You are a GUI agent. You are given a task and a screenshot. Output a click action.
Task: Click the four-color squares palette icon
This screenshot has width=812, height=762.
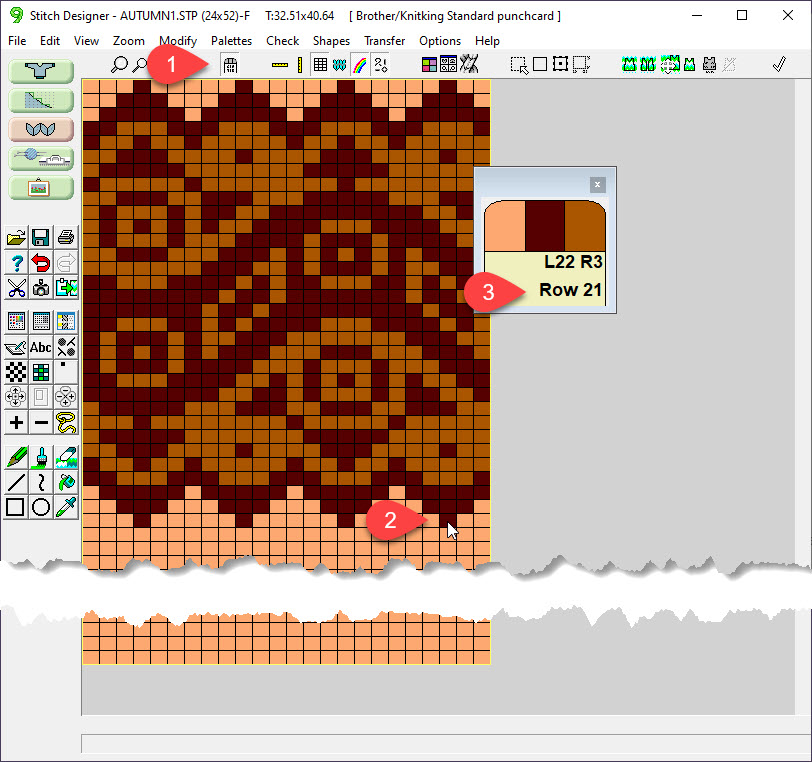[429, 65]
